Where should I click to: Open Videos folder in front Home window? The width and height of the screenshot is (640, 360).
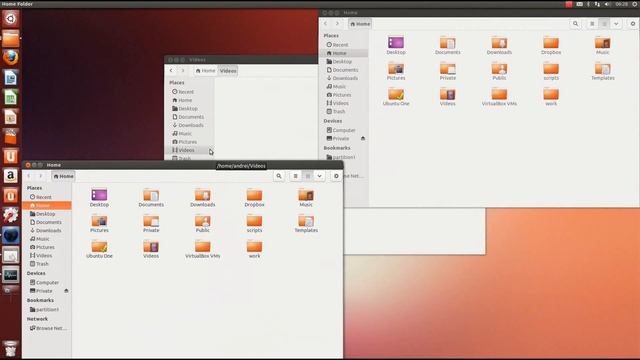click(151, 249)
